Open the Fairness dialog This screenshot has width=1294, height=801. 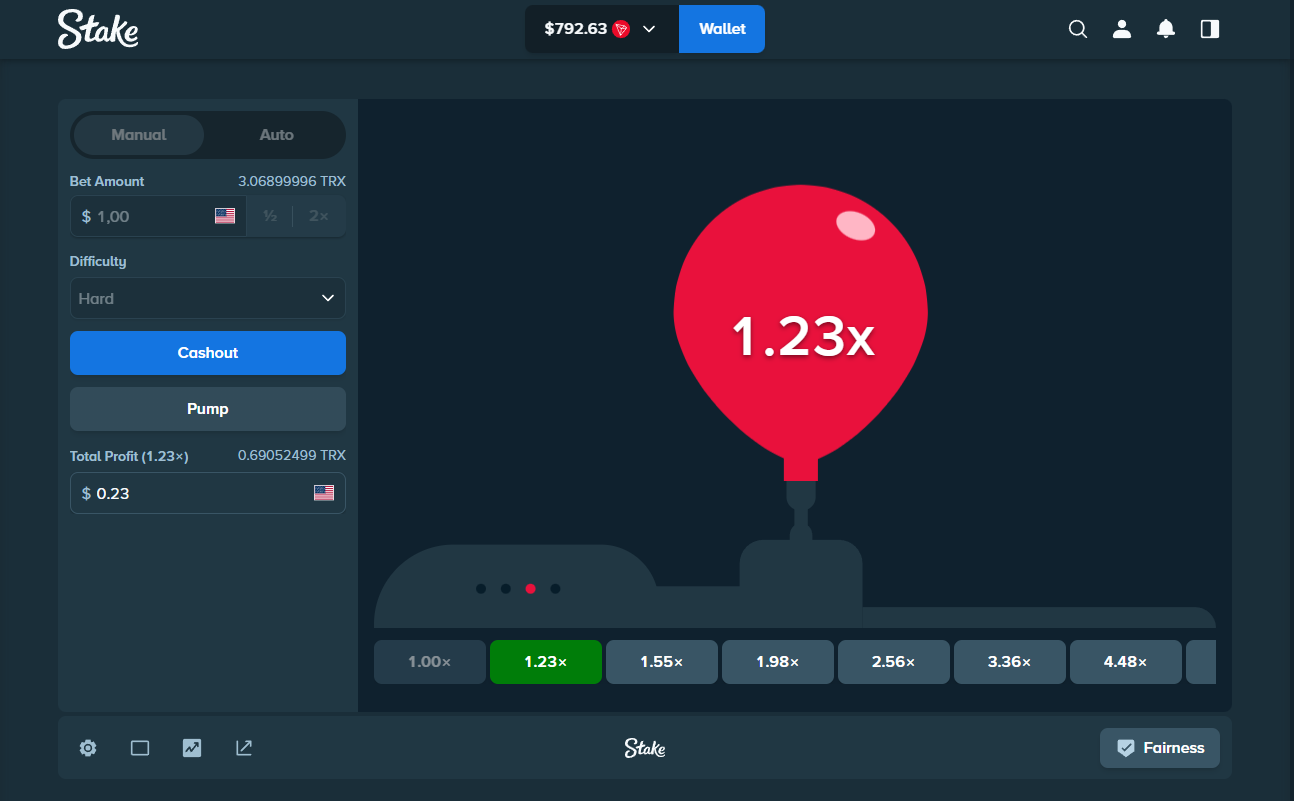(x=1160, y=748)
